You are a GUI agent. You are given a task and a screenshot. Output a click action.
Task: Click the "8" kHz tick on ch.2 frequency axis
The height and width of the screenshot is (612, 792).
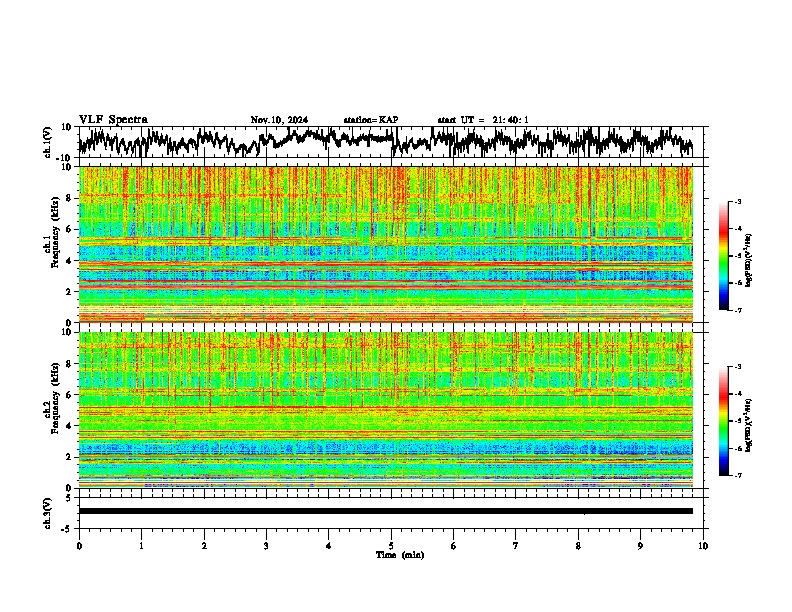coord(70,364)
